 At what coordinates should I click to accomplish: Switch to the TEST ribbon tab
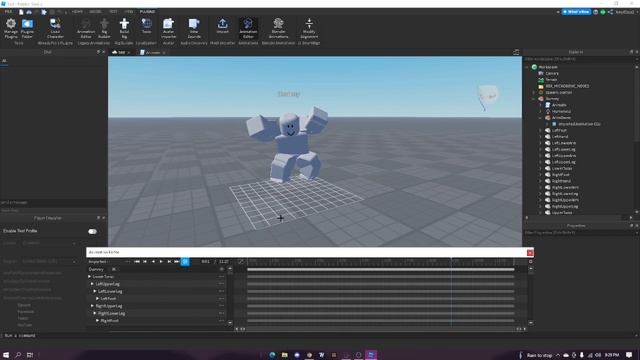coord(113,12)
